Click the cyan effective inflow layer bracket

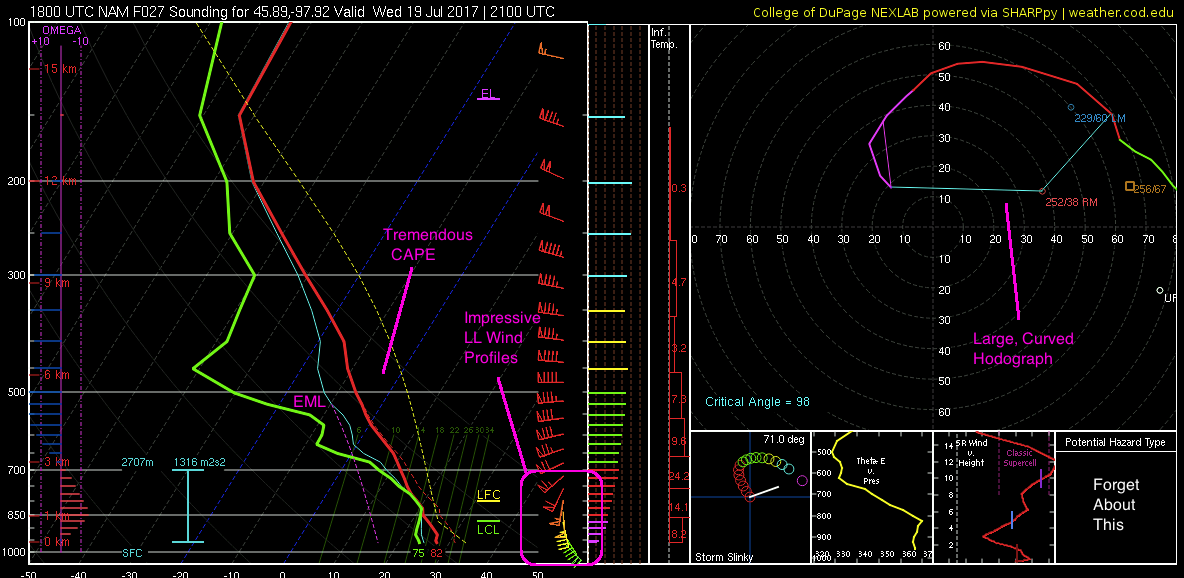188,505
